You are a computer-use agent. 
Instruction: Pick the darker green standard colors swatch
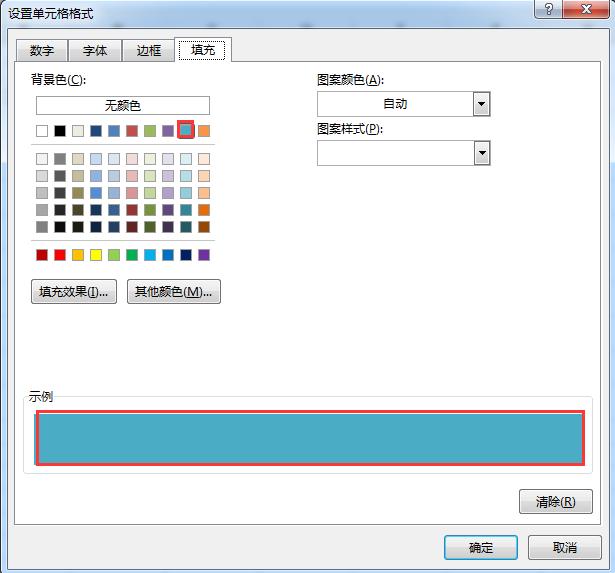[x=132, y=255]
